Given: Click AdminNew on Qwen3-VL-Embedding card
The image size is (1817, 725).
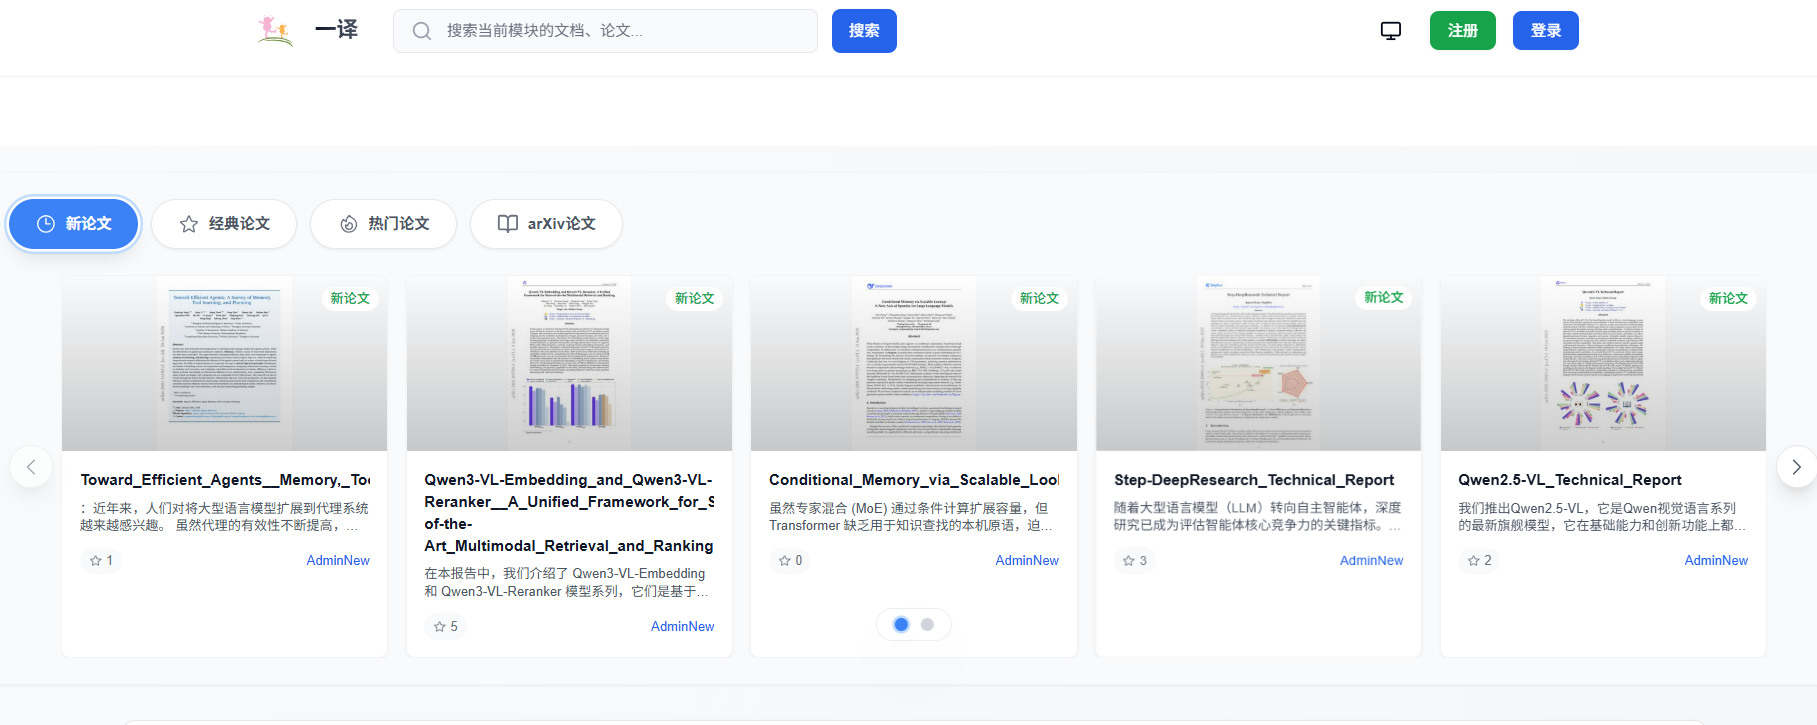Looking at the screenshot, I should (x=682, y=627).
